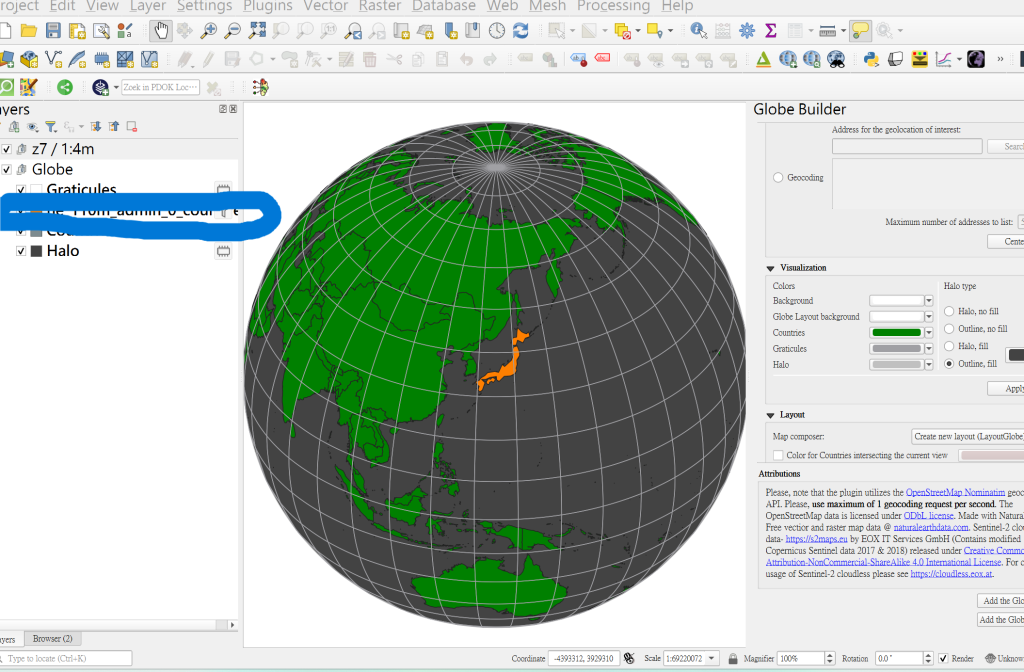This screenshot has width=1024, height=672.
Task: Click the Halo color swatch
Action: coord(896,365)
